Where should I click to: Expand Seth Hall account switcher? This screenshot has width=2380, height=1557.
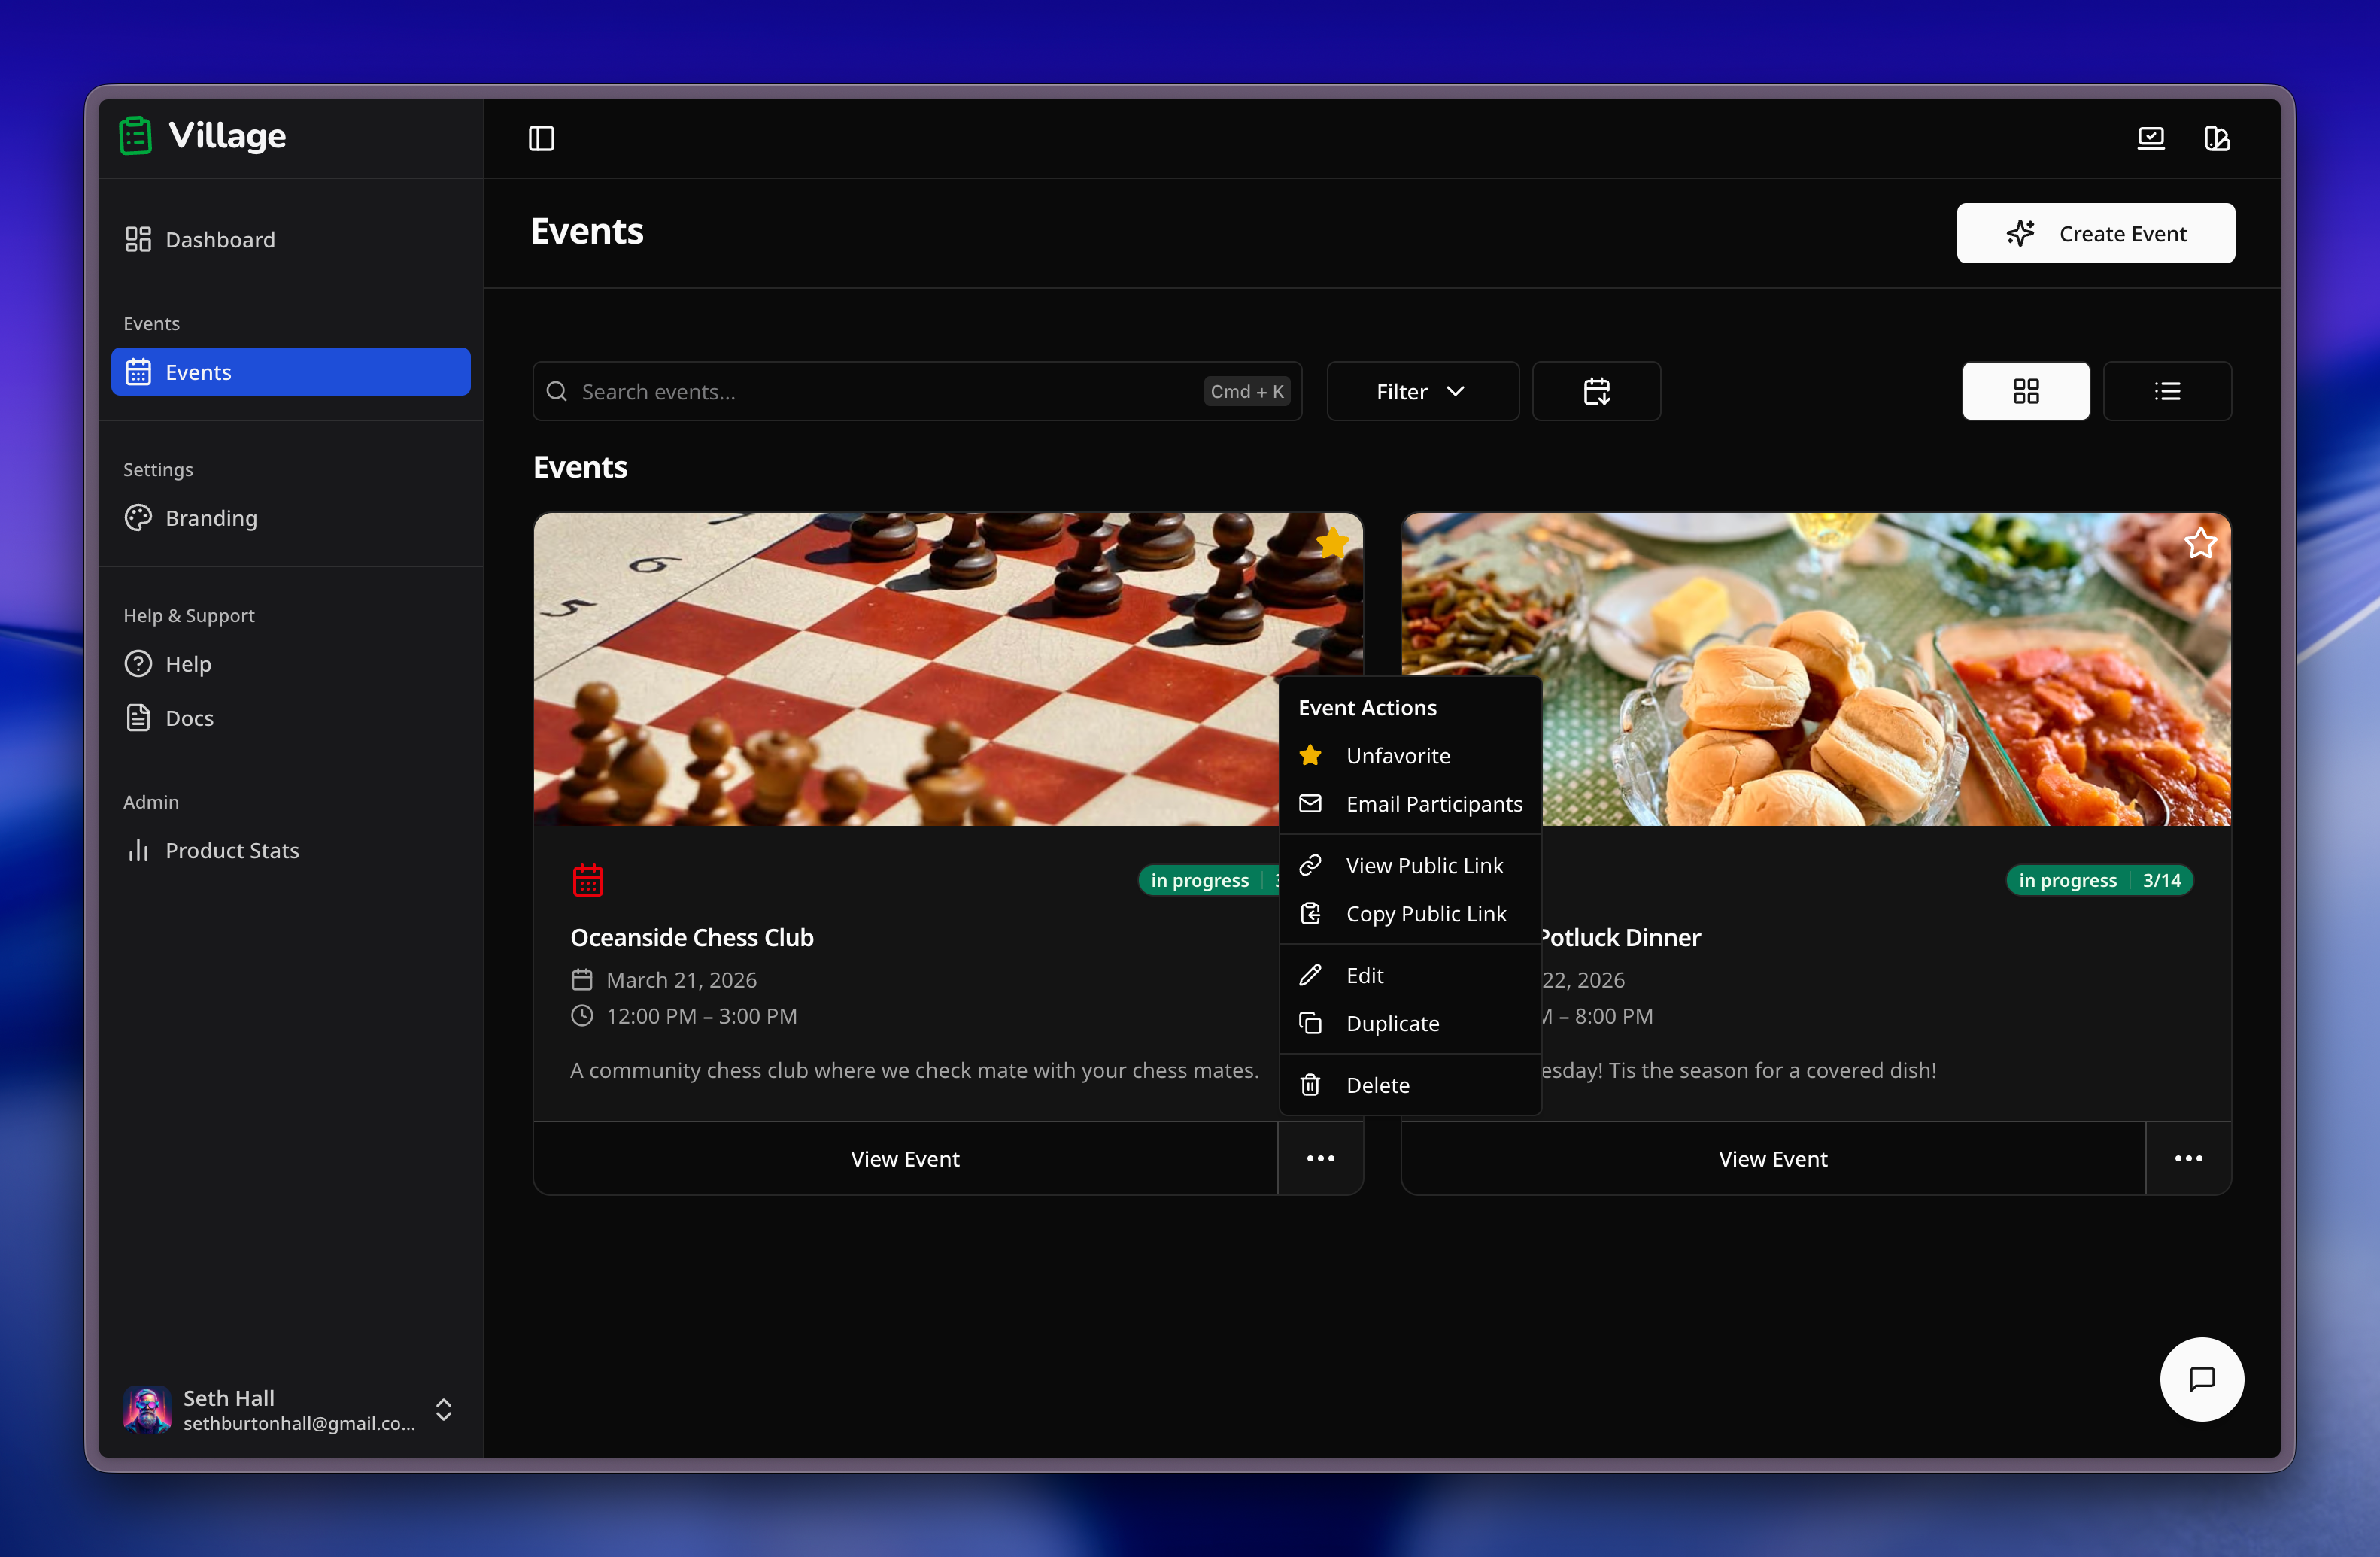444,1409
